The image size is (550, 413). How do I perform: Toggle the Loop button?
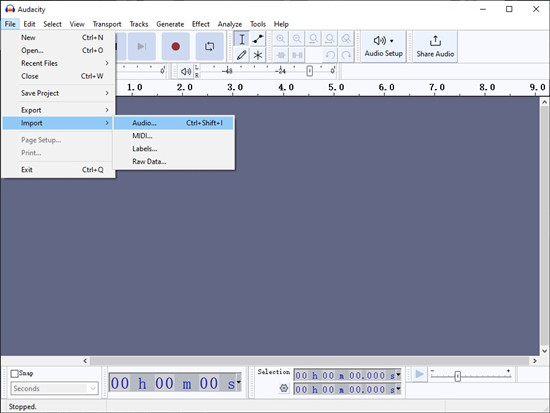pyautogui.click(x=209, y=46)
